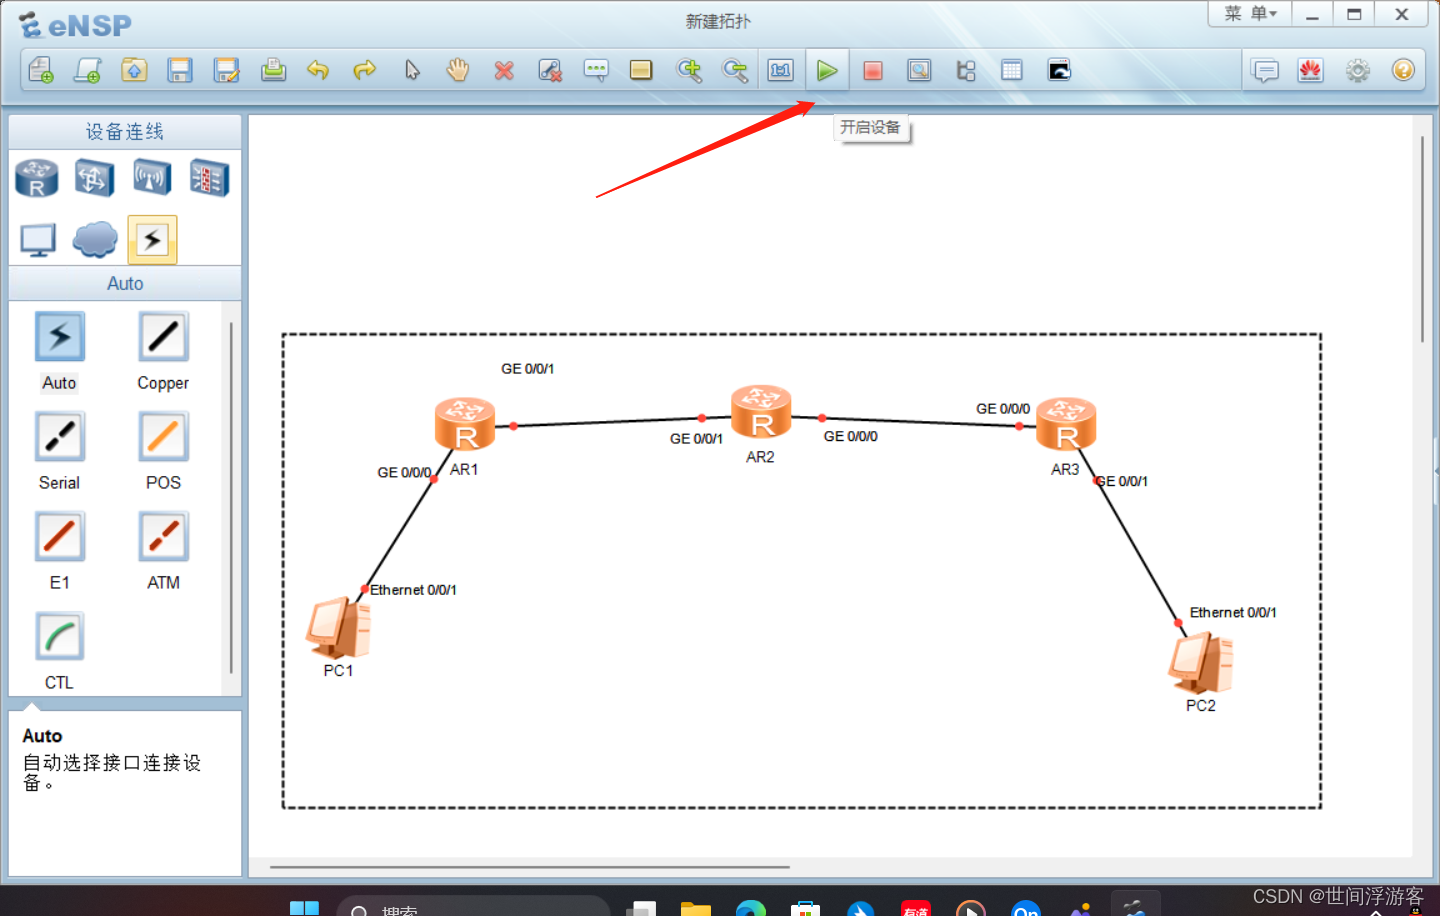Open the Windows Start menu
The height and width of the screenshot is (916, 1440).
coord(304,908)
